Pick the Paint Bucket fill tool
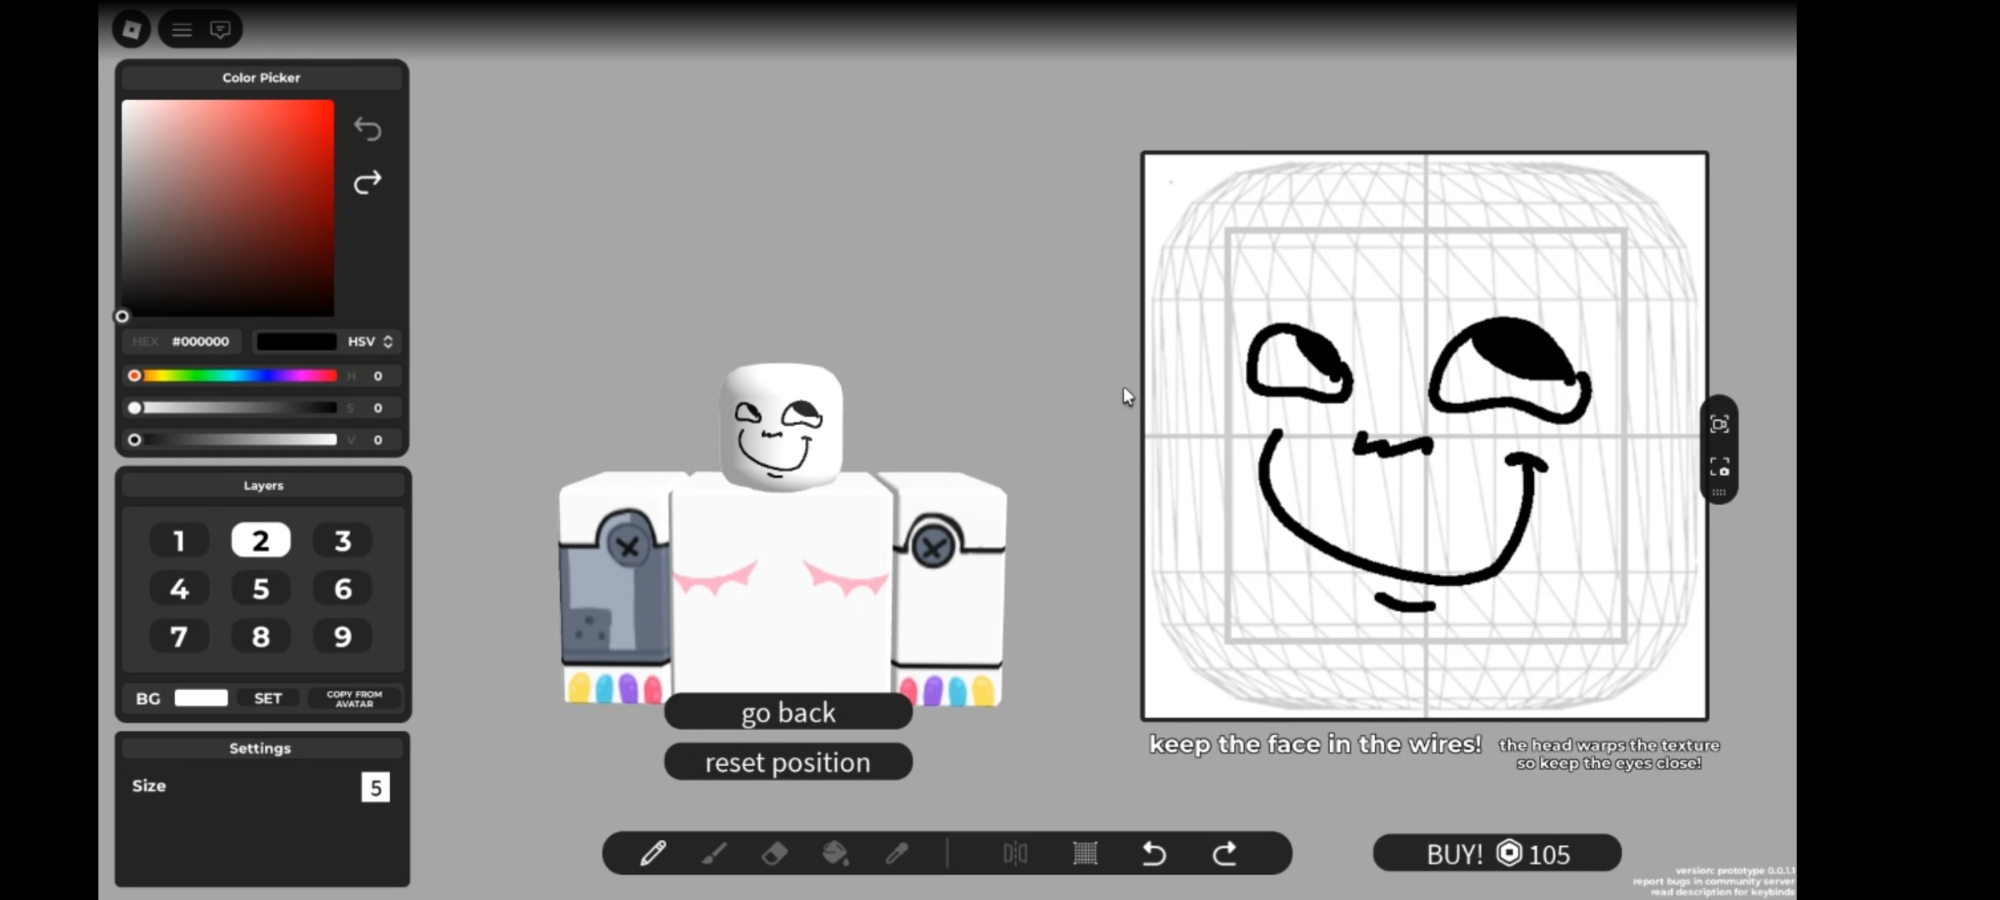 pos(835,853)
